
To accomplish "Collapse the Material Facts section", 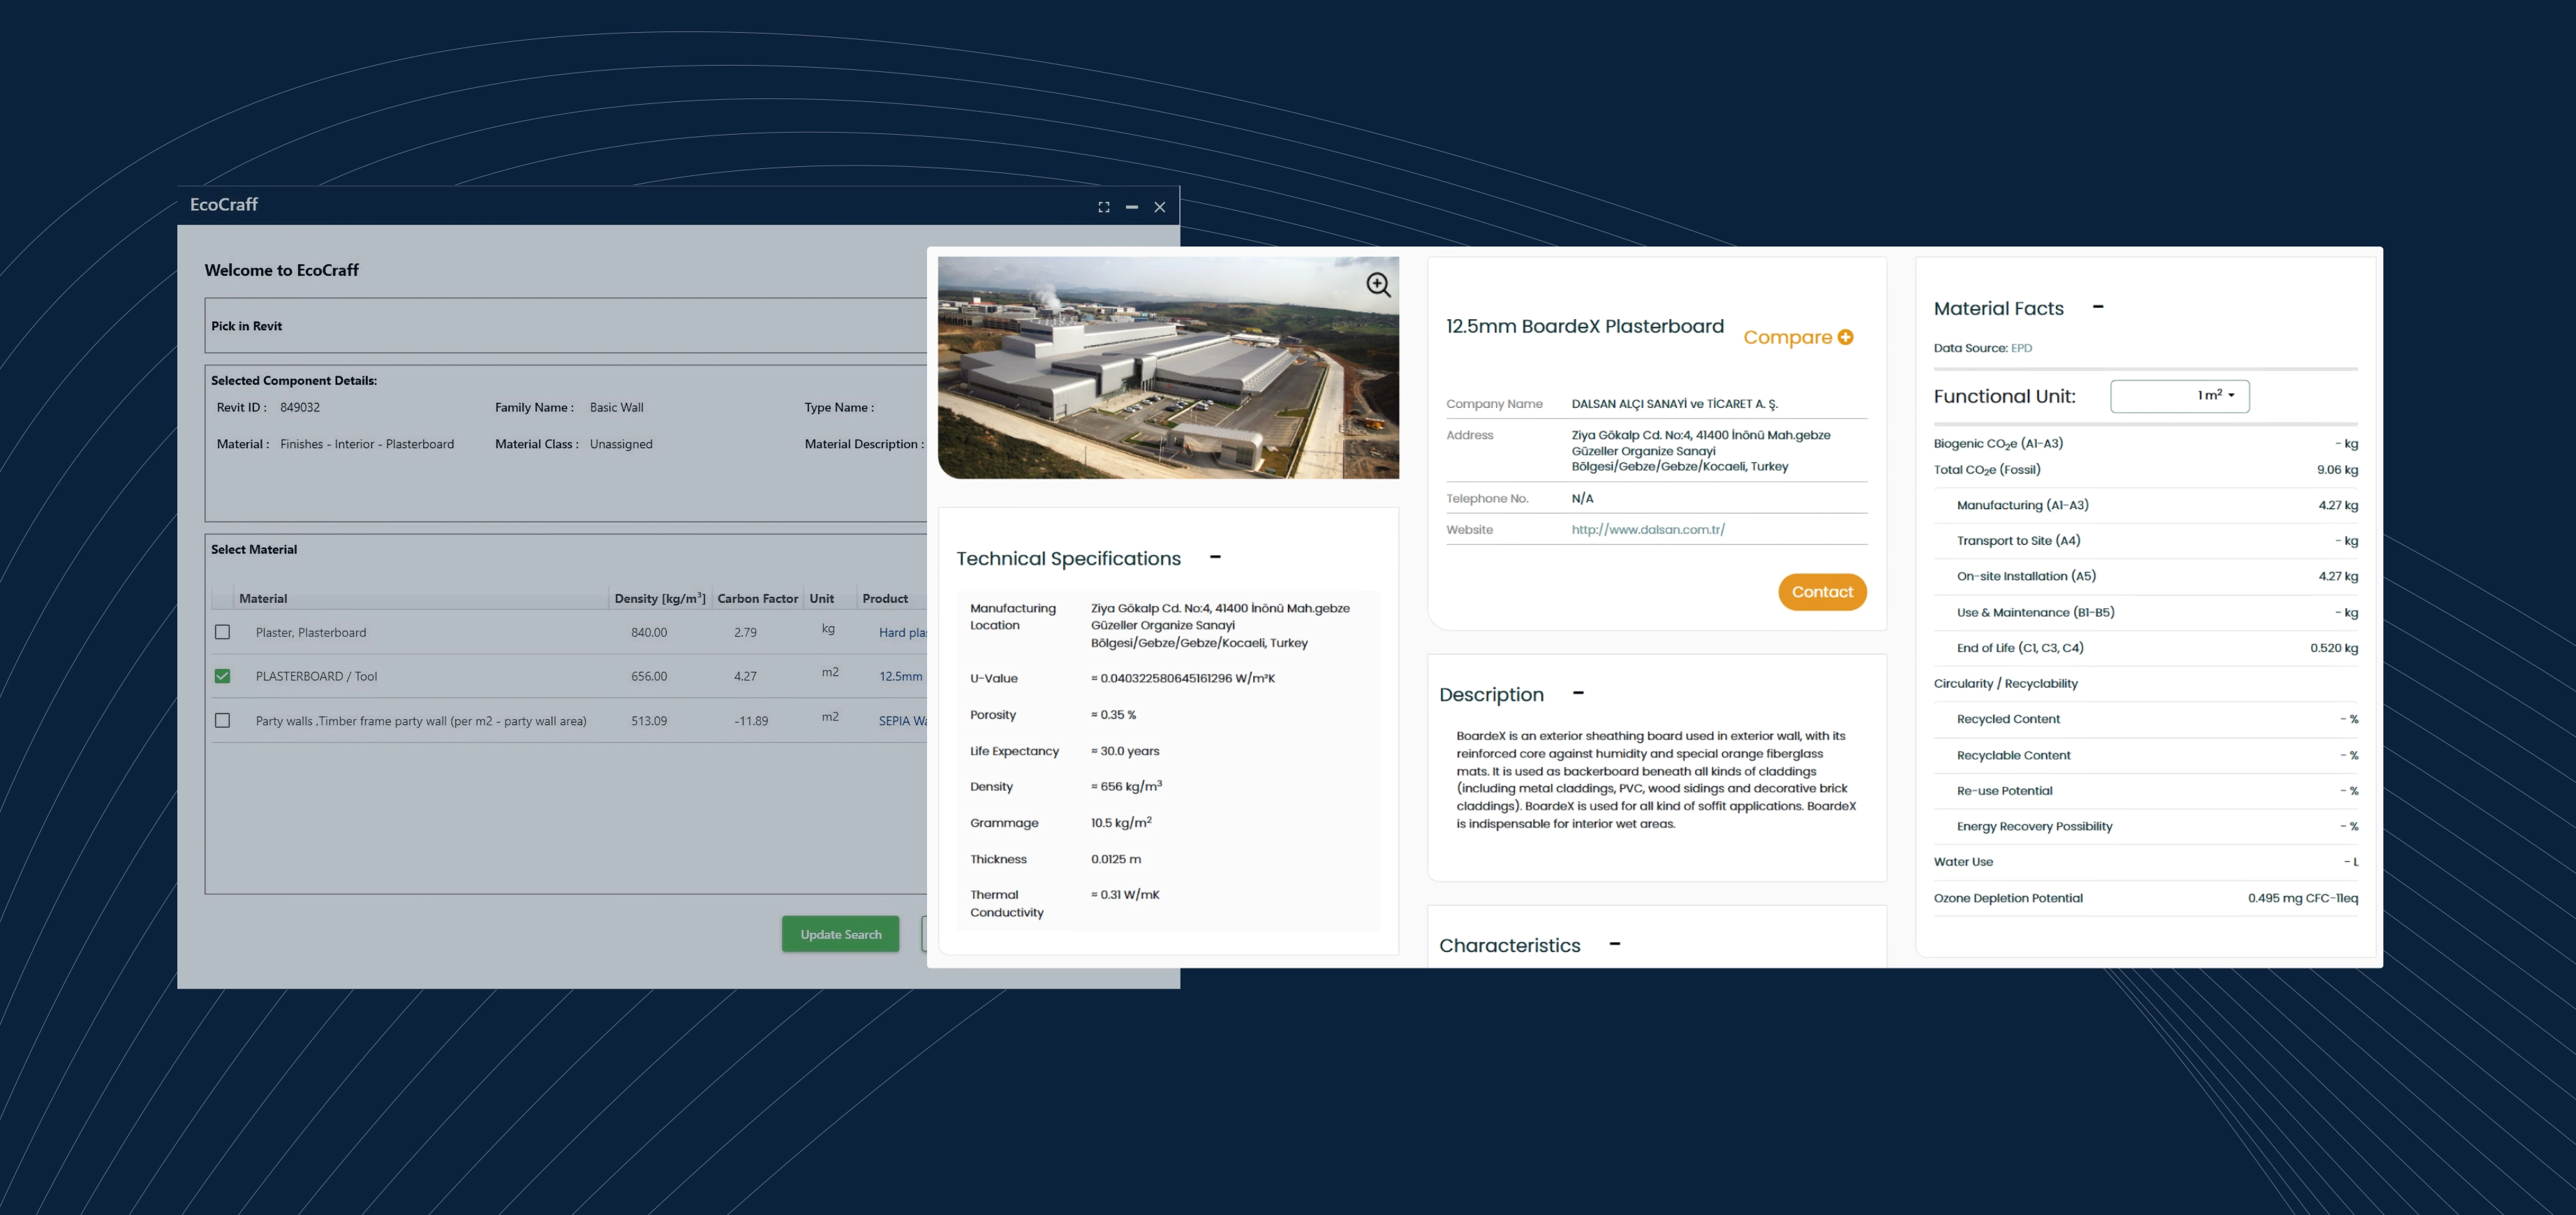I will (2097, 307).
